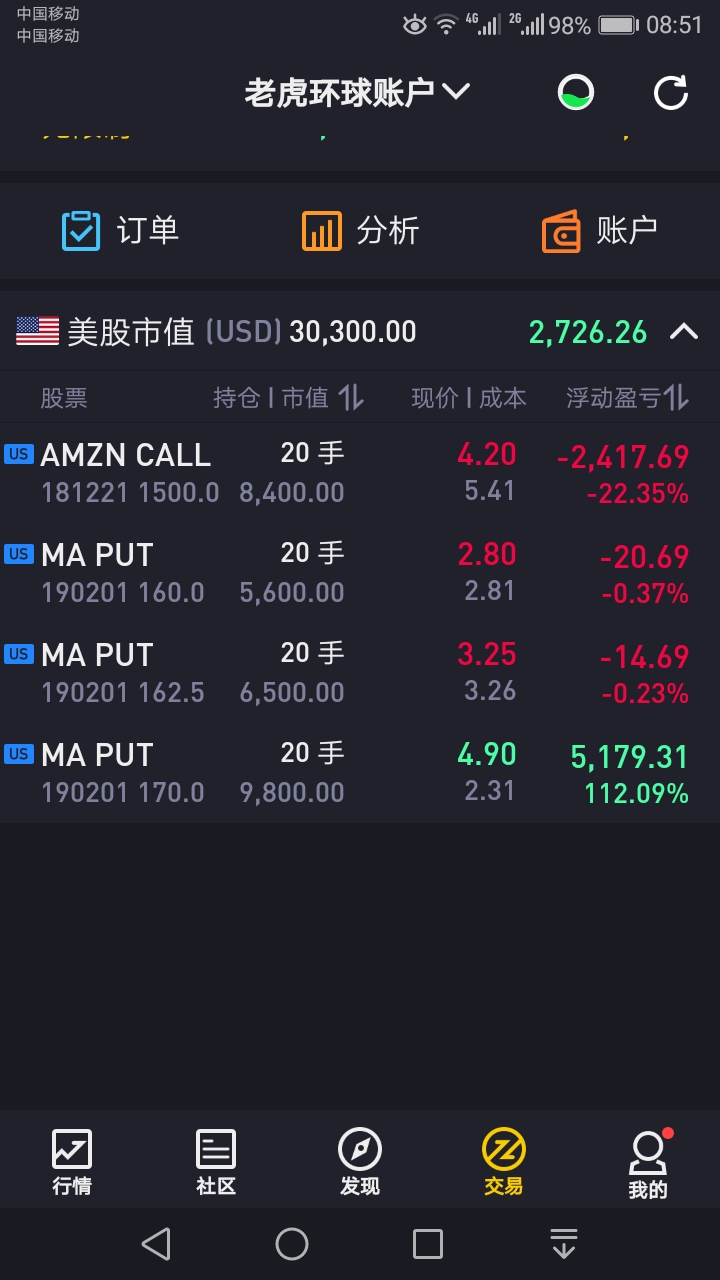This screenshot has width=720, height=1280.
Task: Switch to the 社区 tab
Action: pyautogui.click(x=216, y=1162)
